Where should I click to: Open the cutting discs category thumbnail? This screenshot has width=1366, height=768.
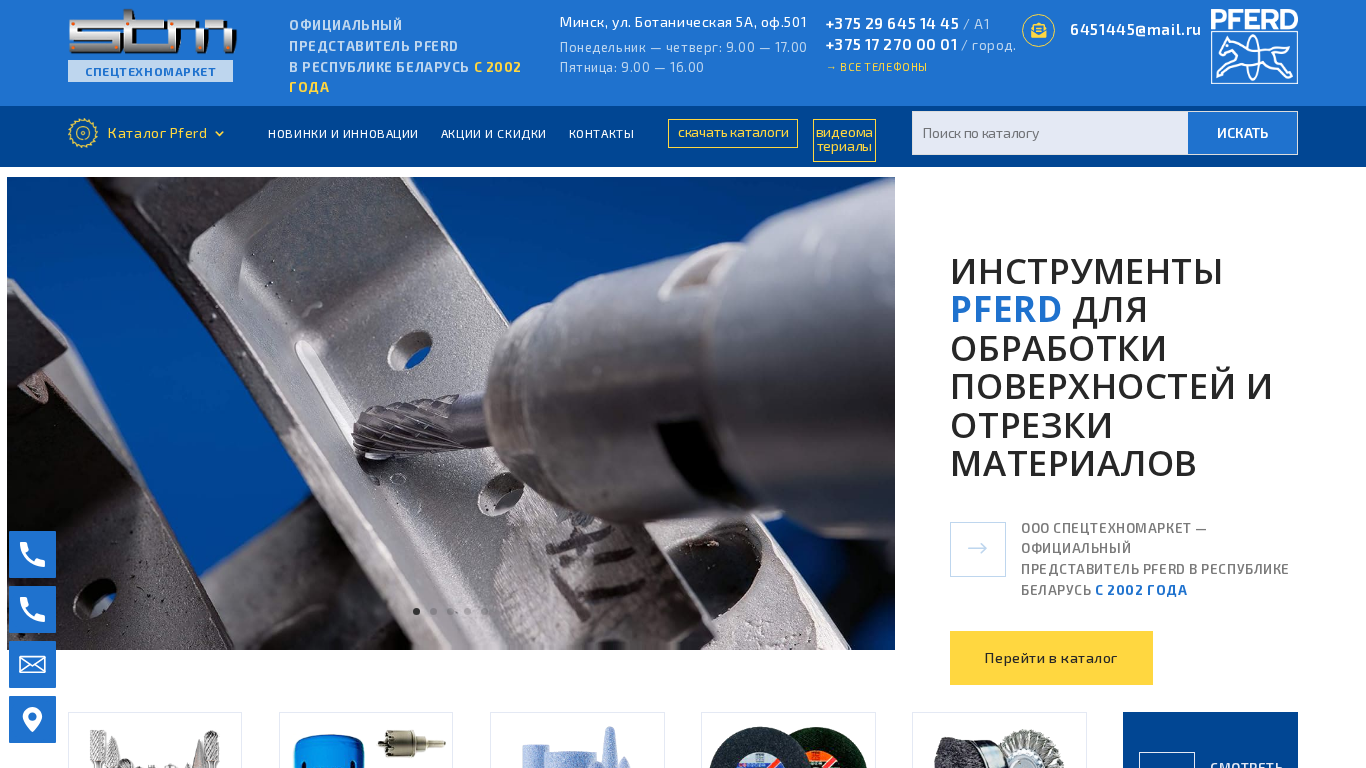[x=788, y=740]
